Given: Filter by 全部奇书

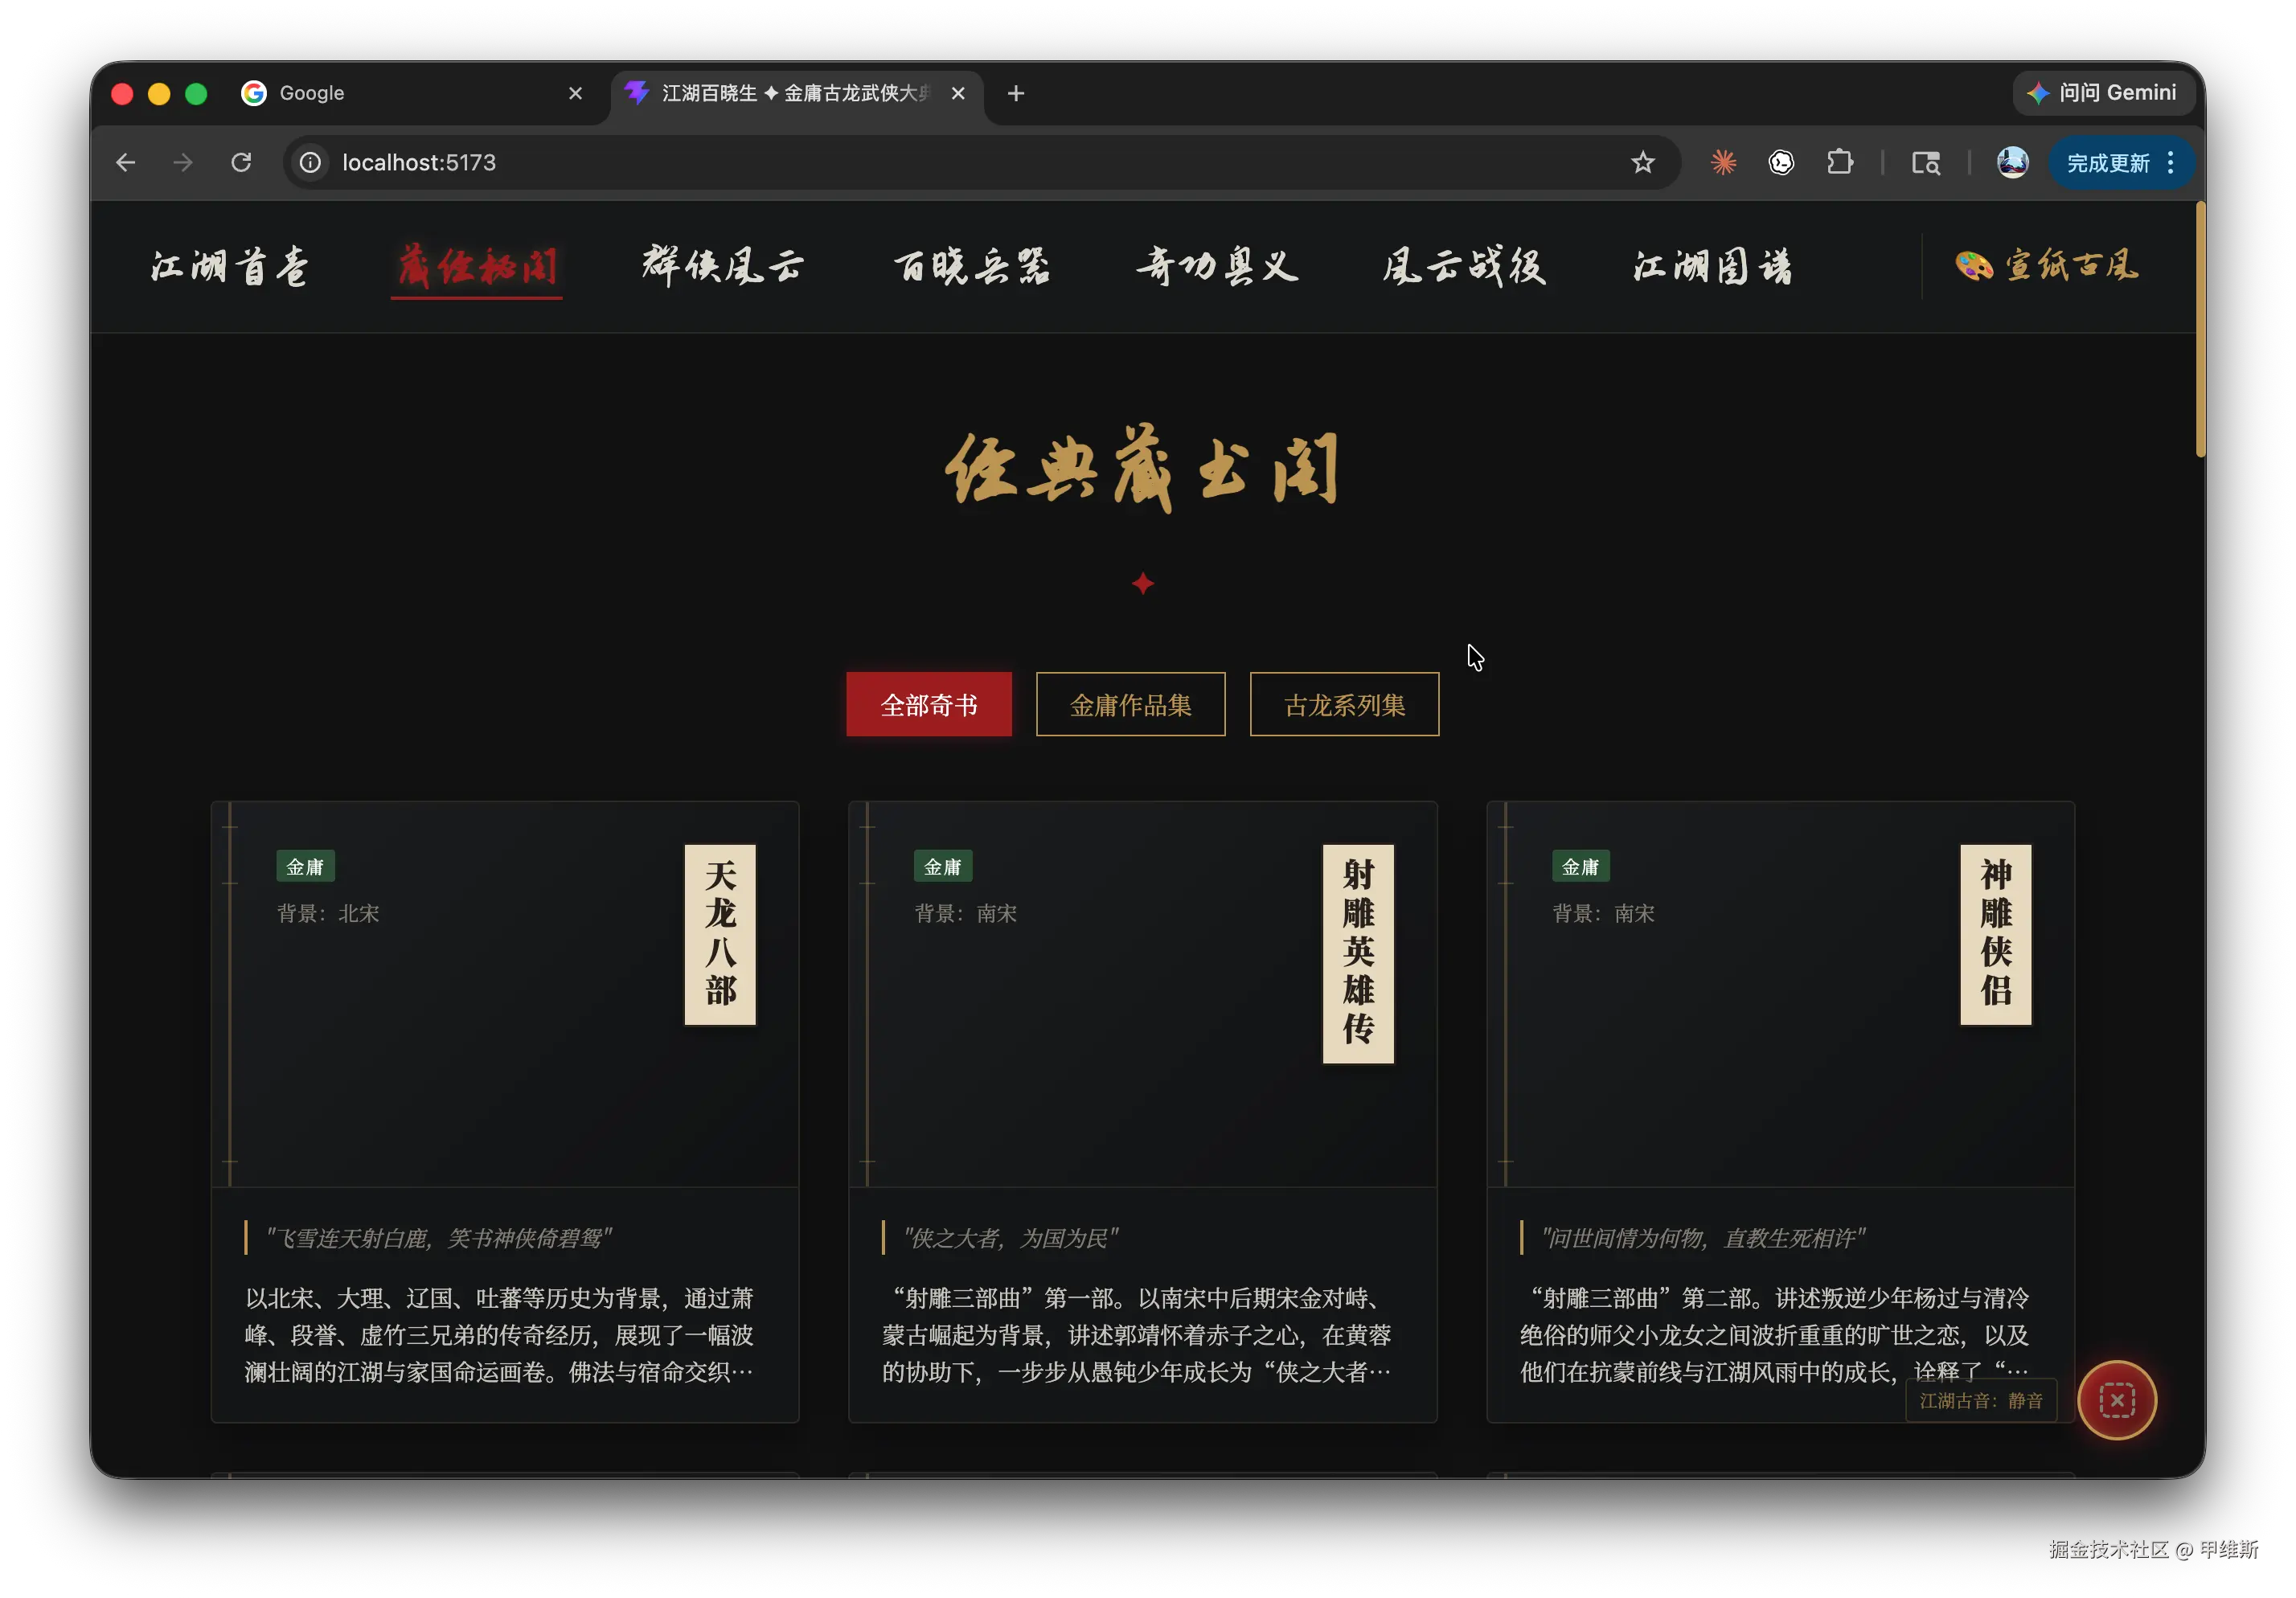Looking at the screenshot, I should click(928, 704).
